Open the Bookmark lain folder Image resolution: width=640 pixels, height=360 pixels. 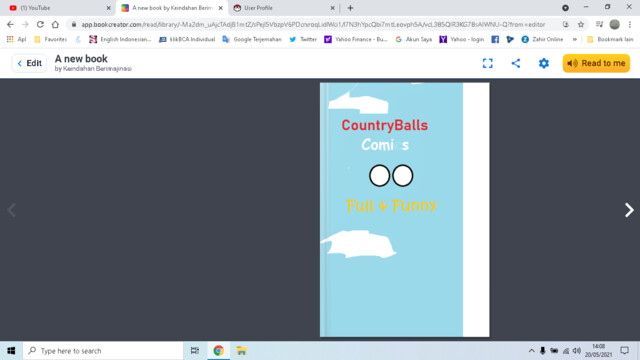610,39
